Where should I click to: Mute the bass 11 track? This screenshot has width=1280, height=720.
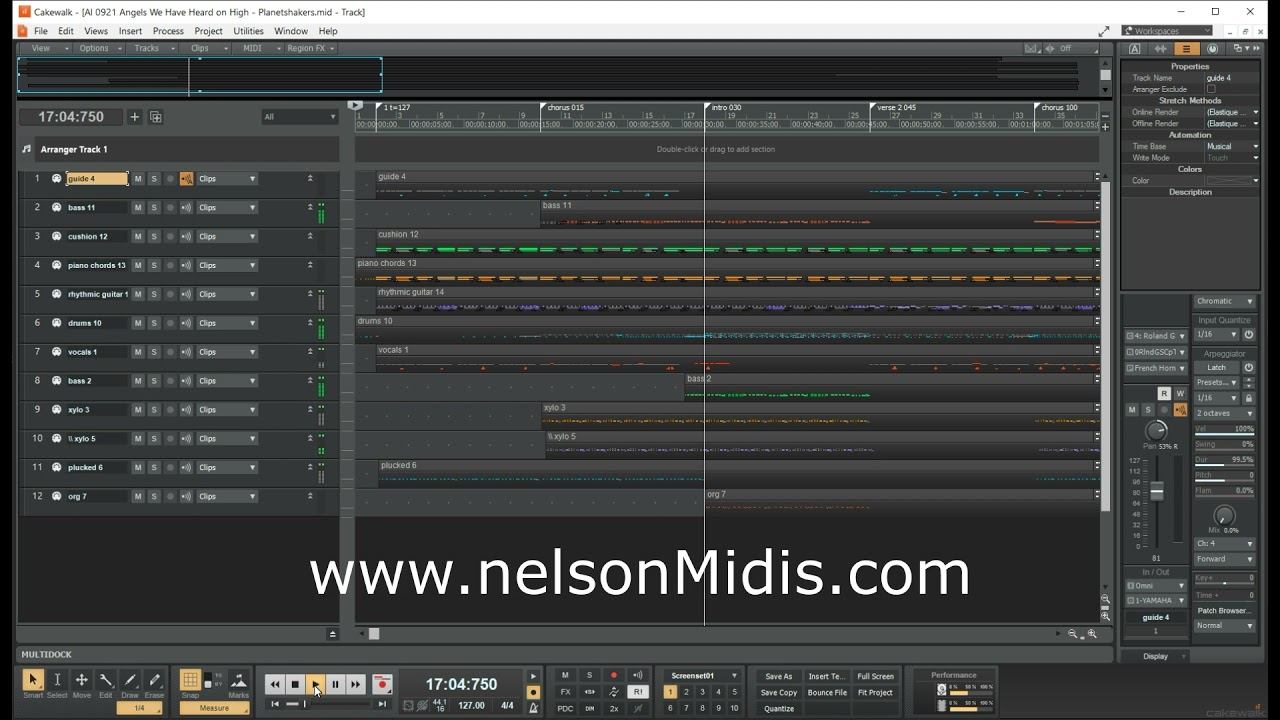point(138,208)
